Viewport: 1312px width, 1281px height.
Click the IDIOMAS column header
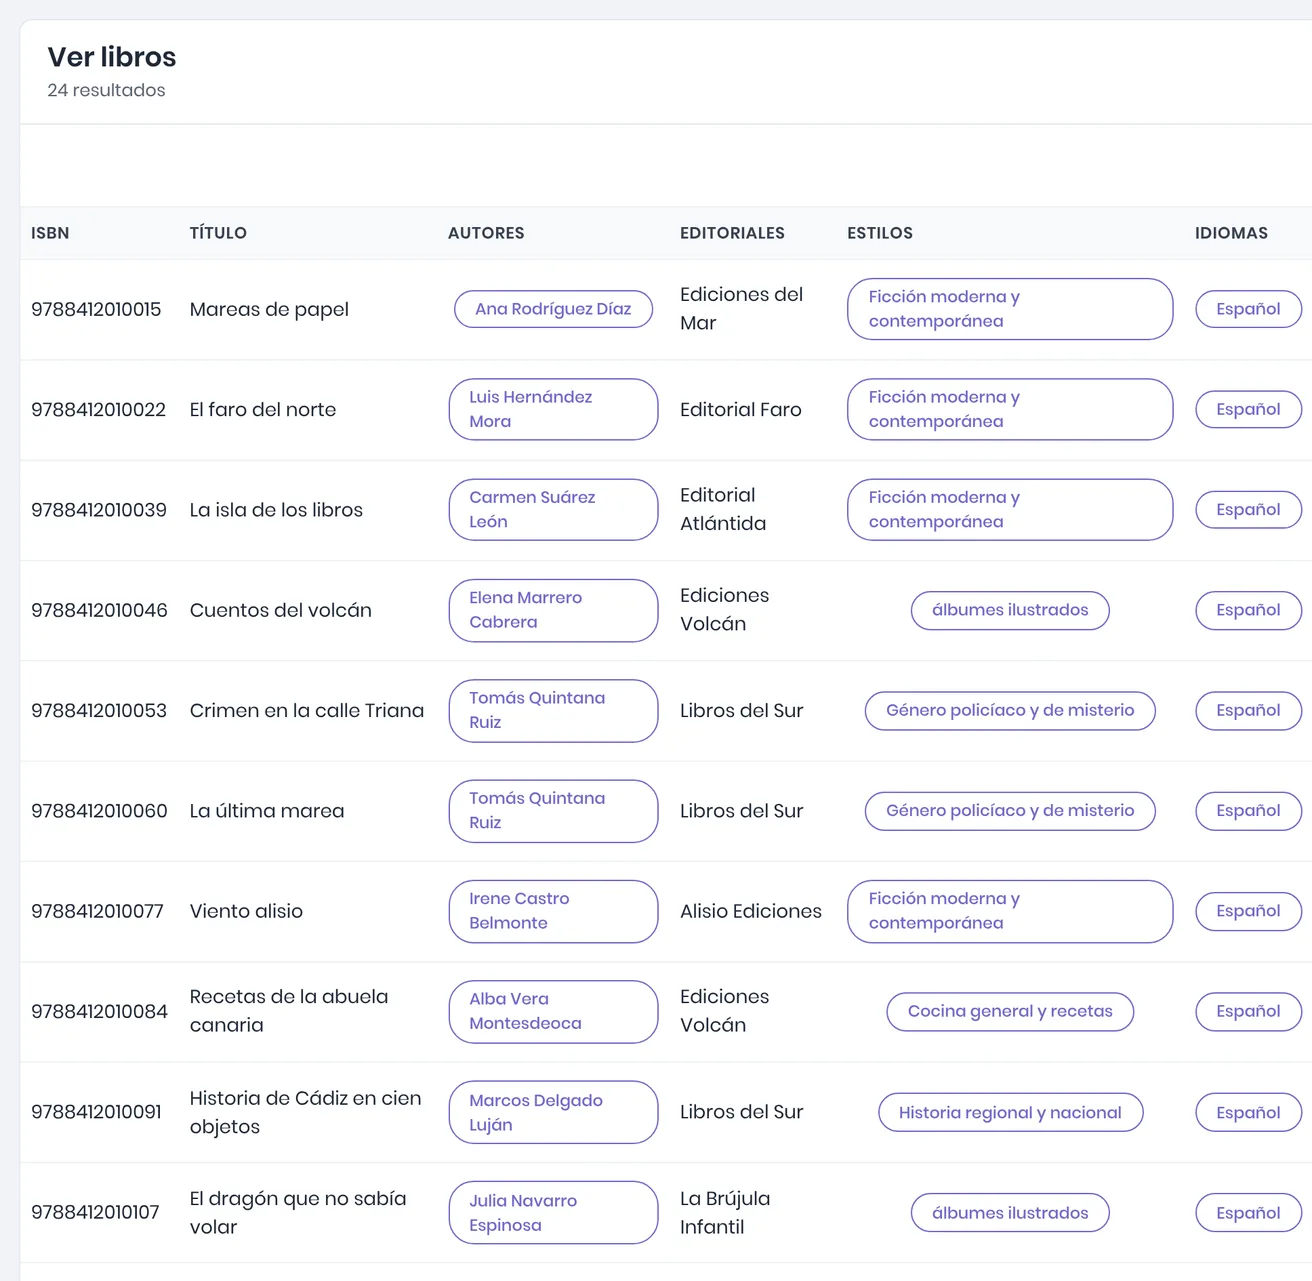[x=1231, y=233]
